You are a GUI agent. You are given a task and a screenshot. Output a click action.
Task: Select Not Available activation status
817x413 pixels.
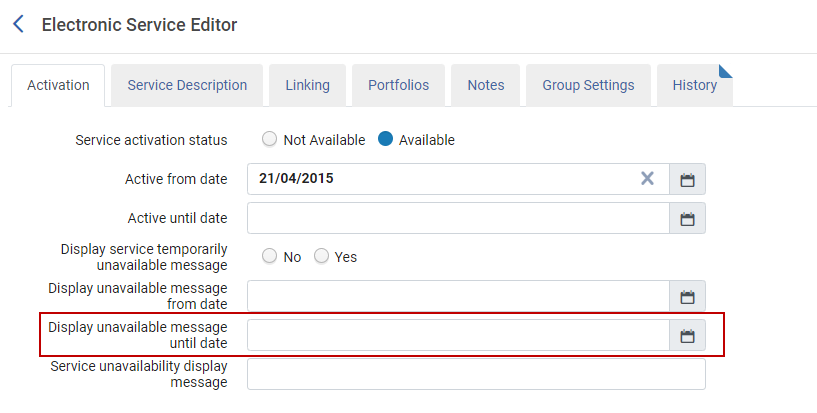[x=270, y=140]
